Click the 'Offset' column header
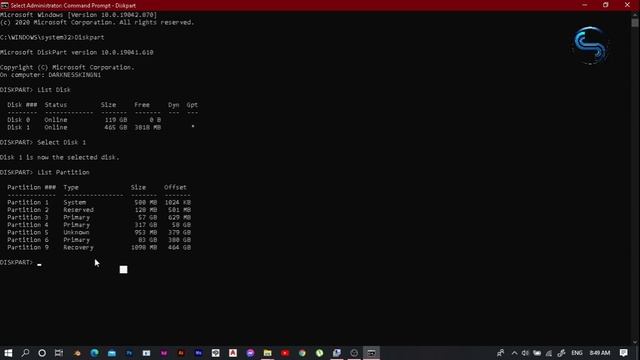This screenshot has height=360, width=640. [176, 187]
